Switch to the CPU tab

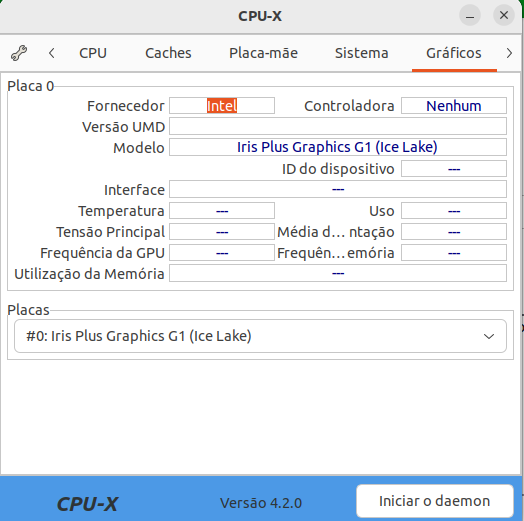coord(93,53)
